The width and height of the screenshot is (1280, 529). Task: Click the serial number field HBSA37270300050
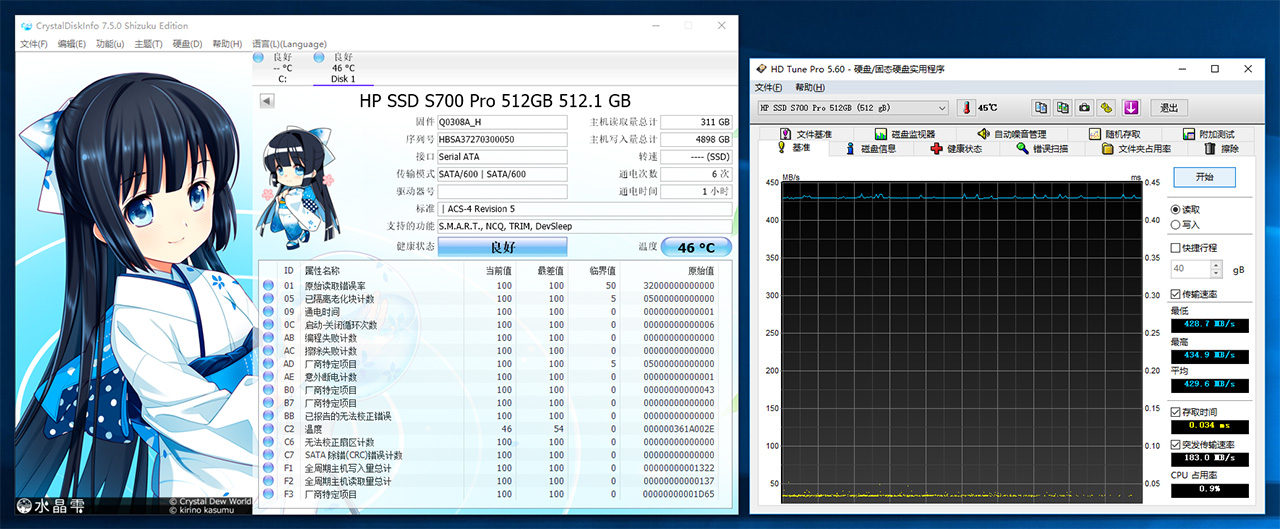coord(502,139)
